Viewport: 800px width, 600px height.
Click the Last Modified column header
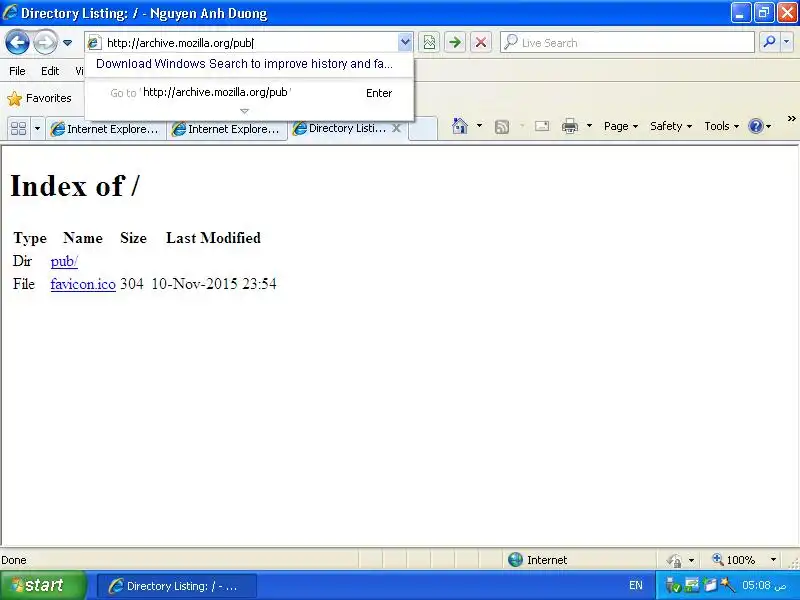(213, 238)
